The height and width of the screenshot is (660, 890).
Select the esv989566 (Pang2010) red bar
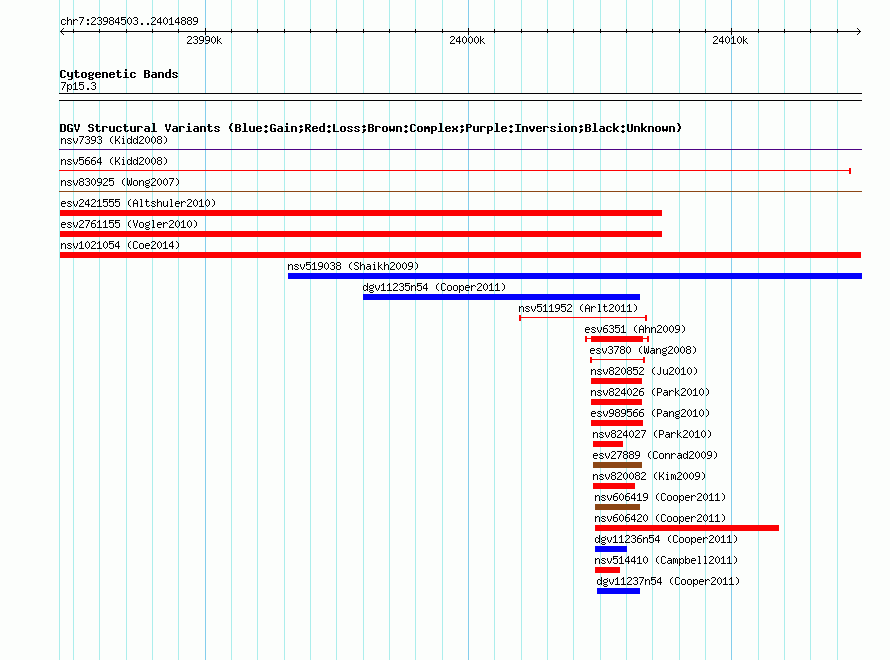point(617,423)
